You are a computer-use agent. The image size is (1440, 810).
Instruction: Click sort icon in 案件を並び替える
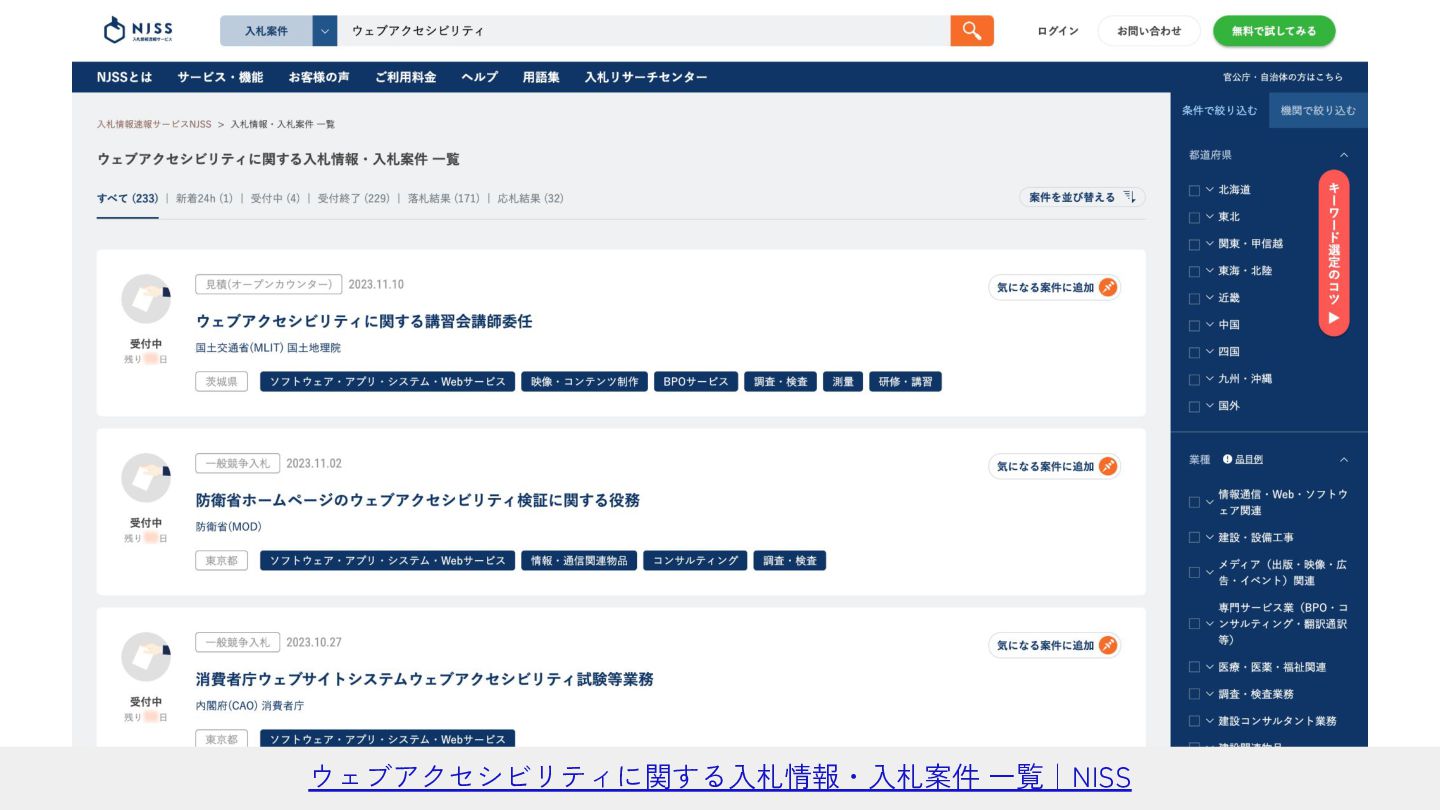(x=1129, y=197)
